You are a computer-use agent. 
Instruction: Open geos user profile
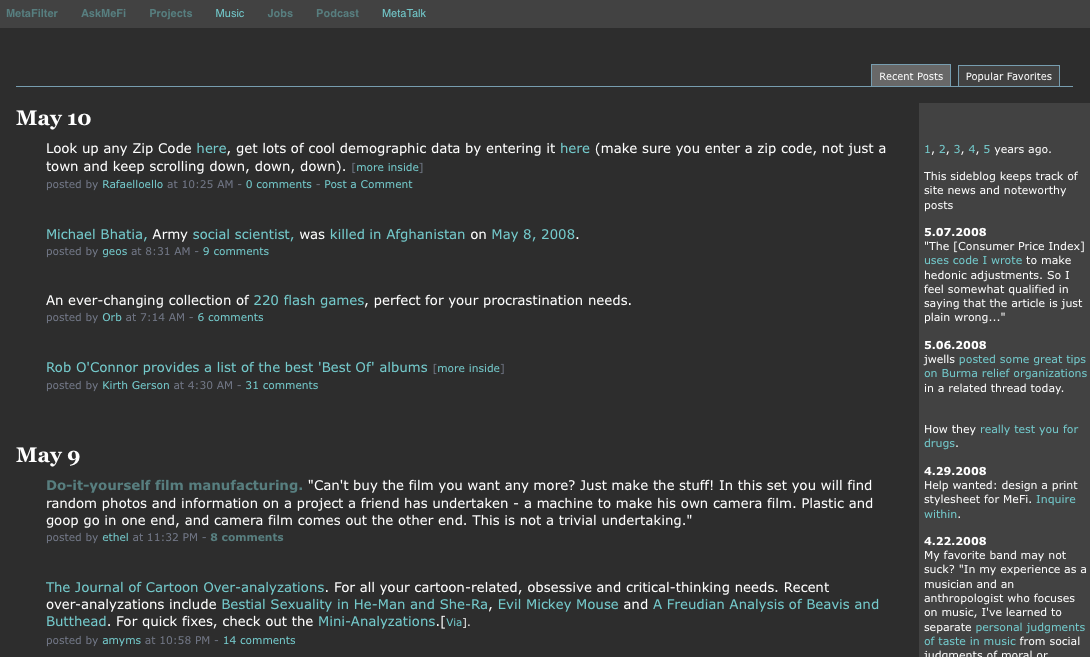coord(115,252)
